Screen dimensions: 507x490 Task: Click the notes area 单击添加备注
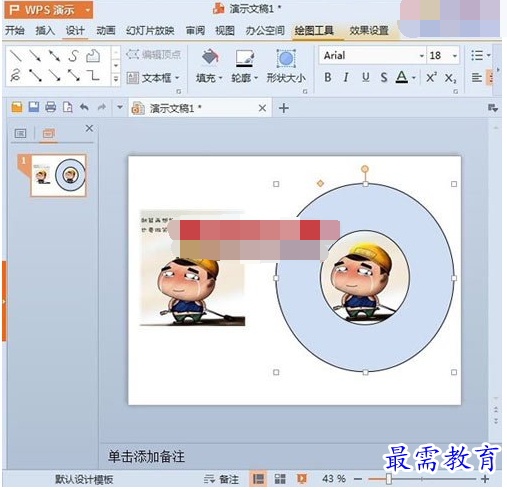click(146, 457)
